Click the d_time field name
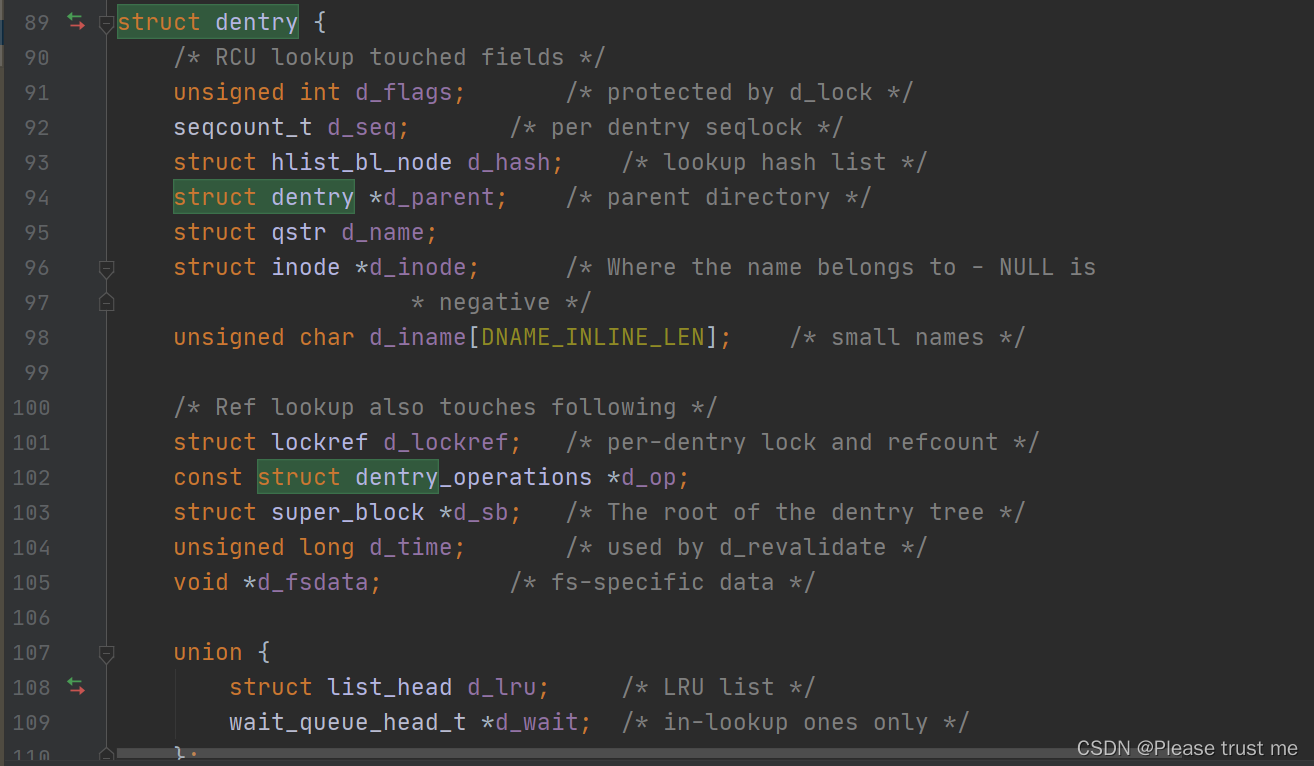 click(x=411, y=547)
